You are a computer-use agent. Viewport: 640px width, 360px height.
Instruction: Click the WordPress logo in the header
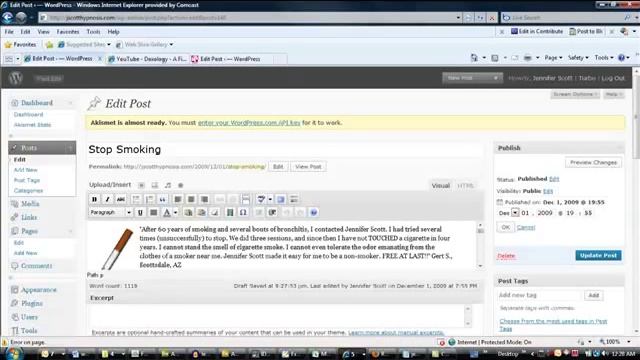tap(16, 78)
